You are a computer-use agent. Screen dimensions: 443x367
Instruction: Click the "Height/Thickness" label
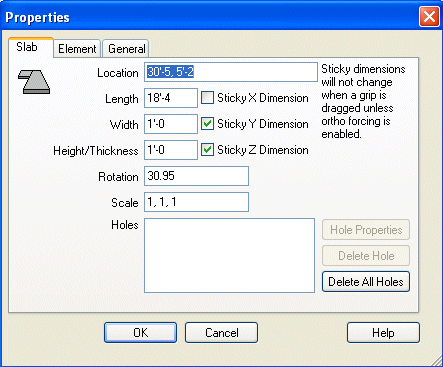coord(96,151)
